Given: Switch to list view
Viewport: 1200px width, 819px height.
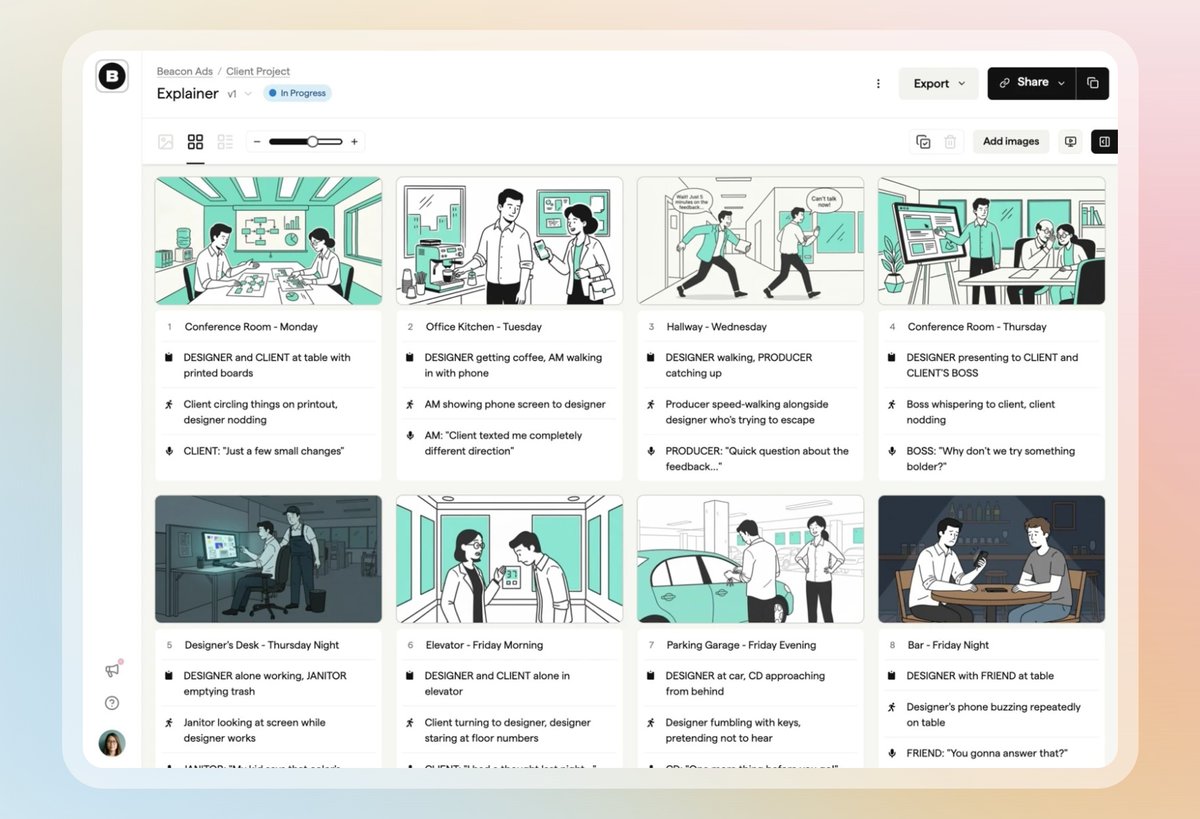Looking at the screenshot, I should 225,142.
